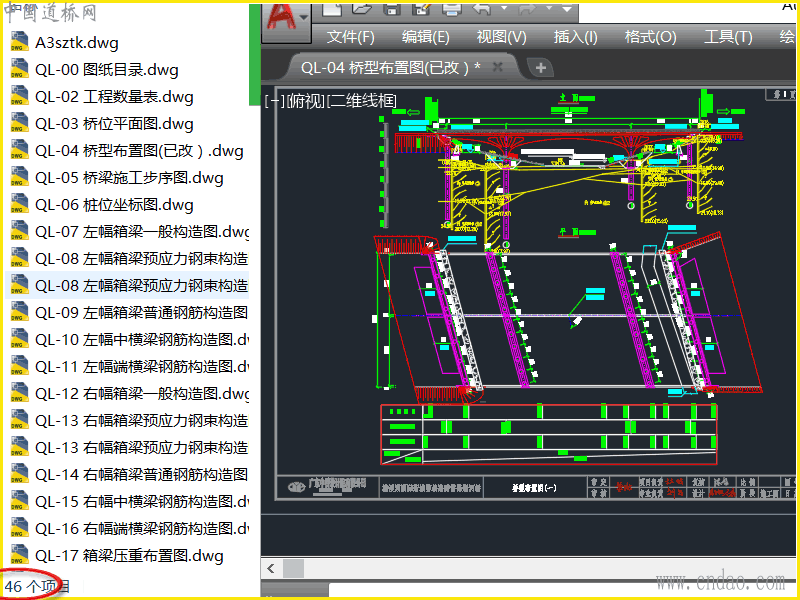This screenshot has width=800, height=600.
Task: Click the DWG icon of QL-02 工程数量表
Action: click(19, 96)
